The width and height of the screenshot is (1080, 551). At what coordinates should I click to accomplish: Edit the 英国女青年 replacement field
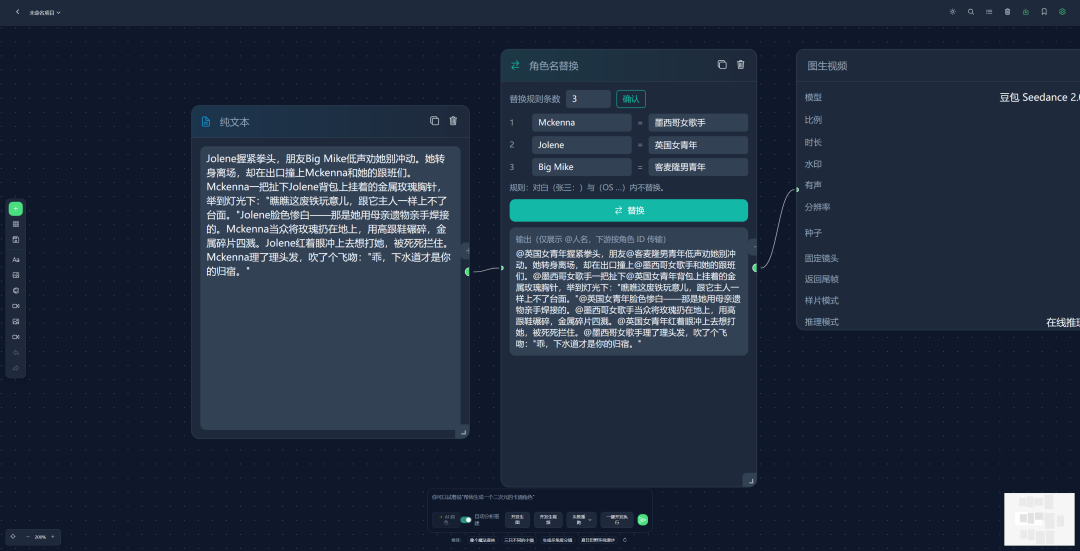[x=698, y=145]
